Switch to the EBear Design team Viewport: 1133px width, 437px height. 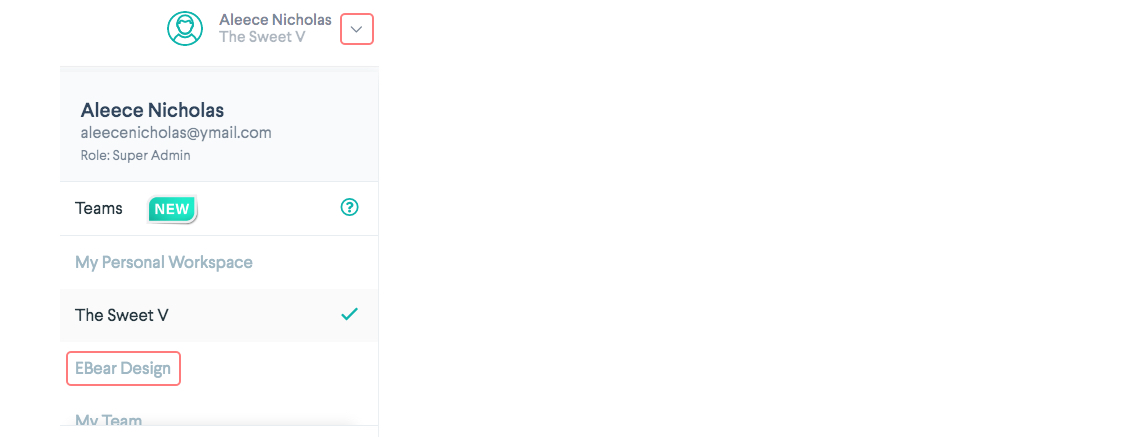[123, 368]
